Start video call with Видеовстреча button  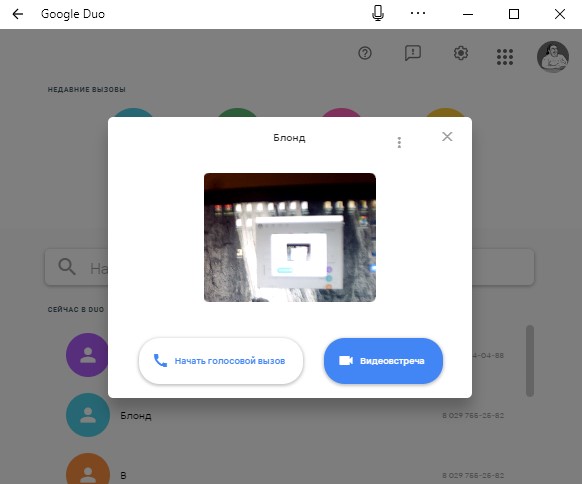point(383,361)
